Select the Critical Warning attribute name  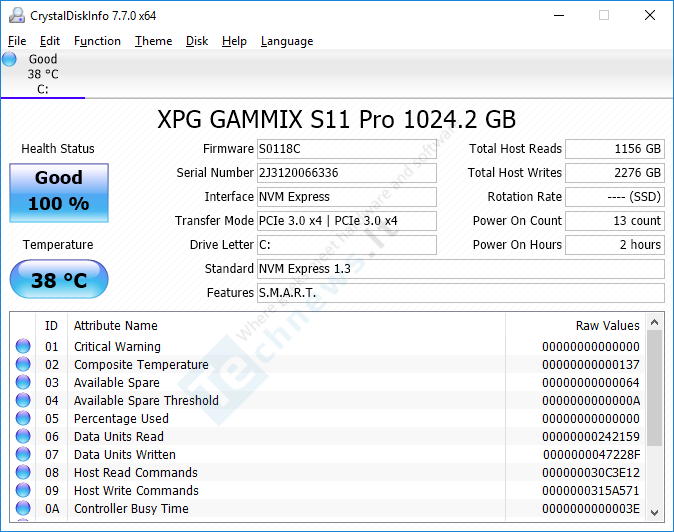tap(117, 346)
